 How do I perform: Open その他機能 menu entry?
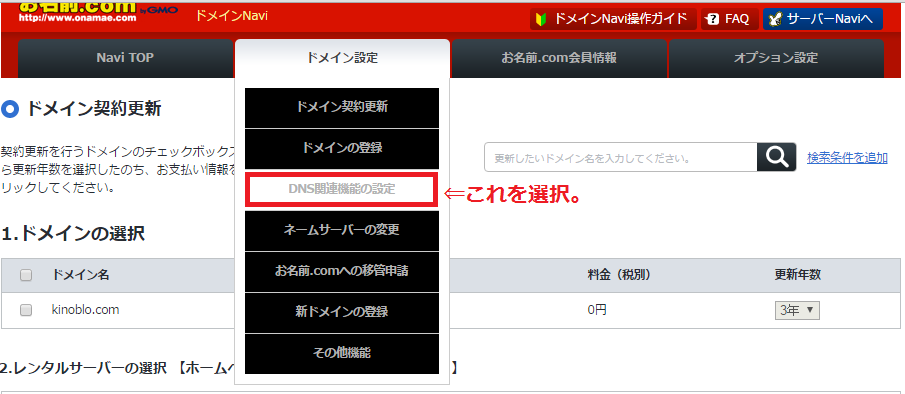click(342, 353)
